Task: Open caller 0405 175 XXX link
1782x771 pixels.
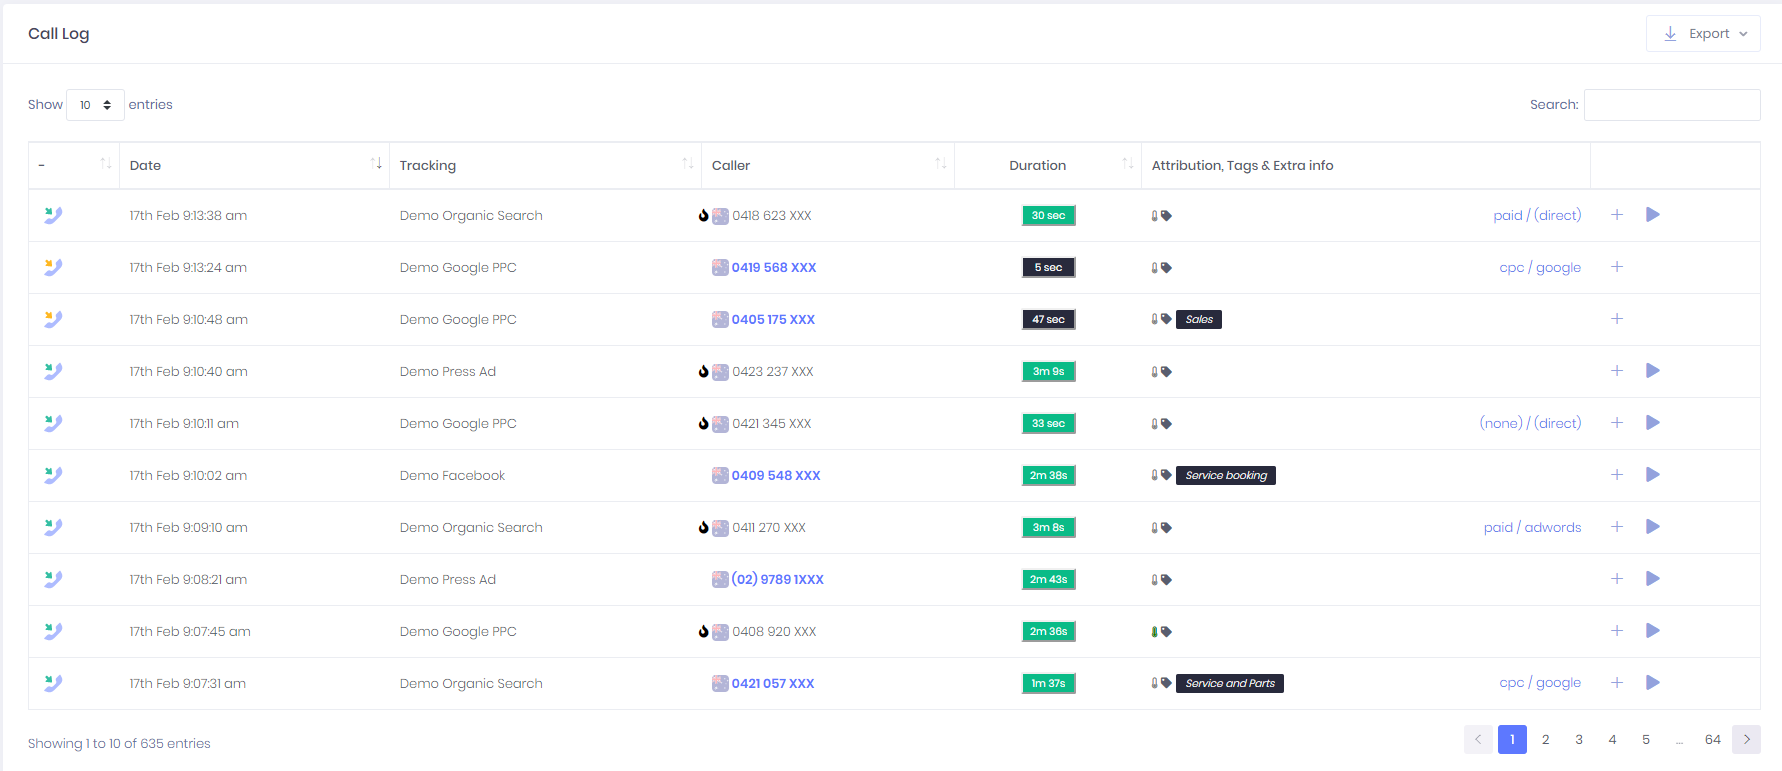Action: click(773, 319)
